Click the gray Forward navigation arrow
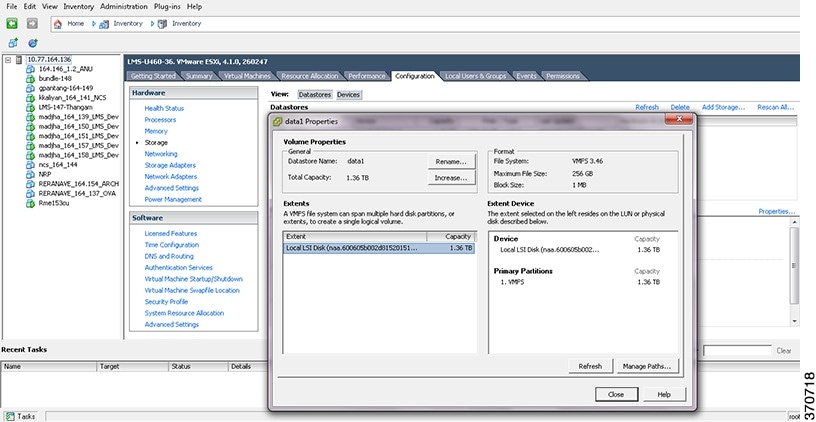This screenshot has height=422, width=816. (32, 23)
